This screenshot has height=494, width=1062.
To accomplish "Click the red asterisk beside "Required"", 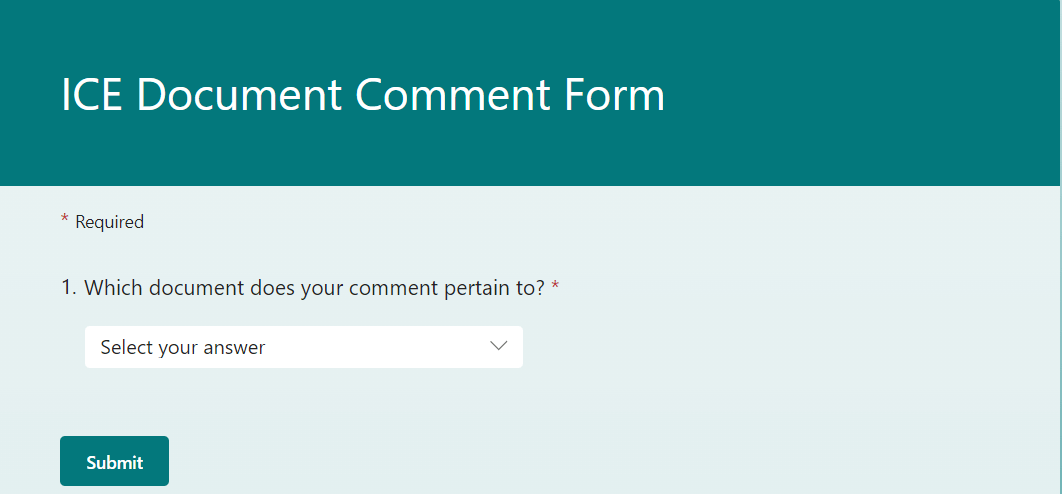I will pos(65,221).
